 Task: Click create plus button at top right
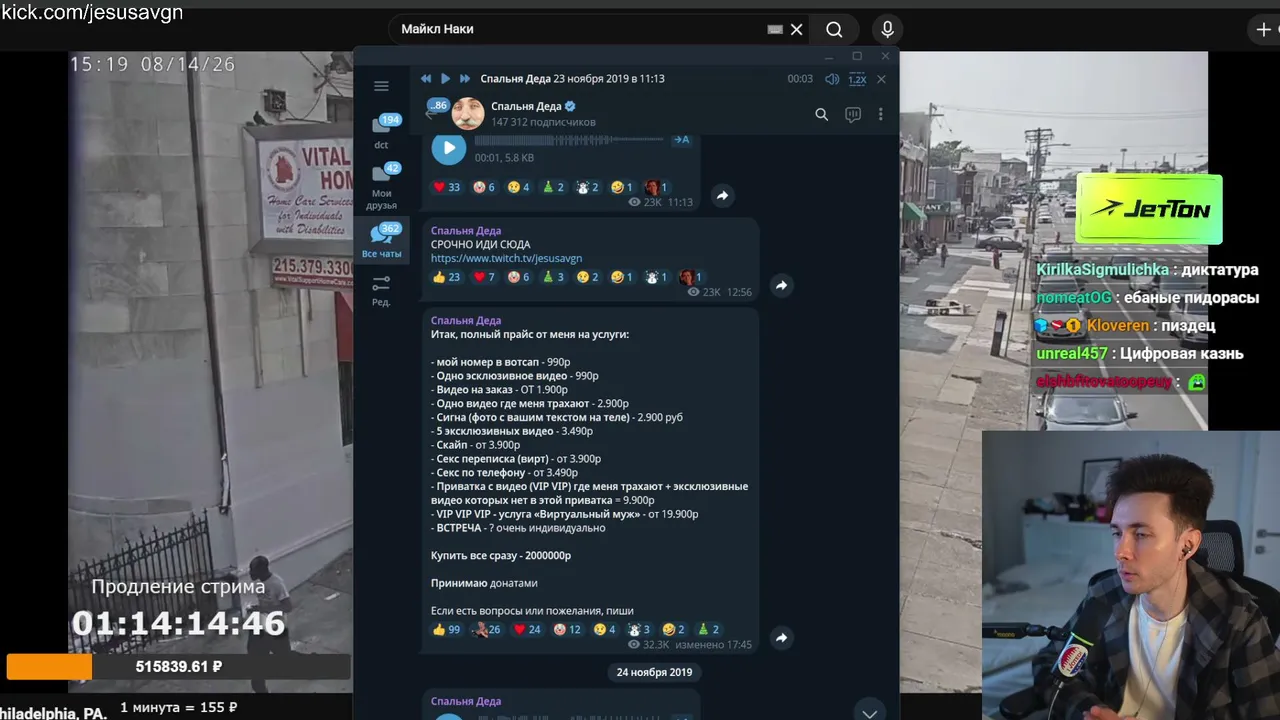[1265, 29]
